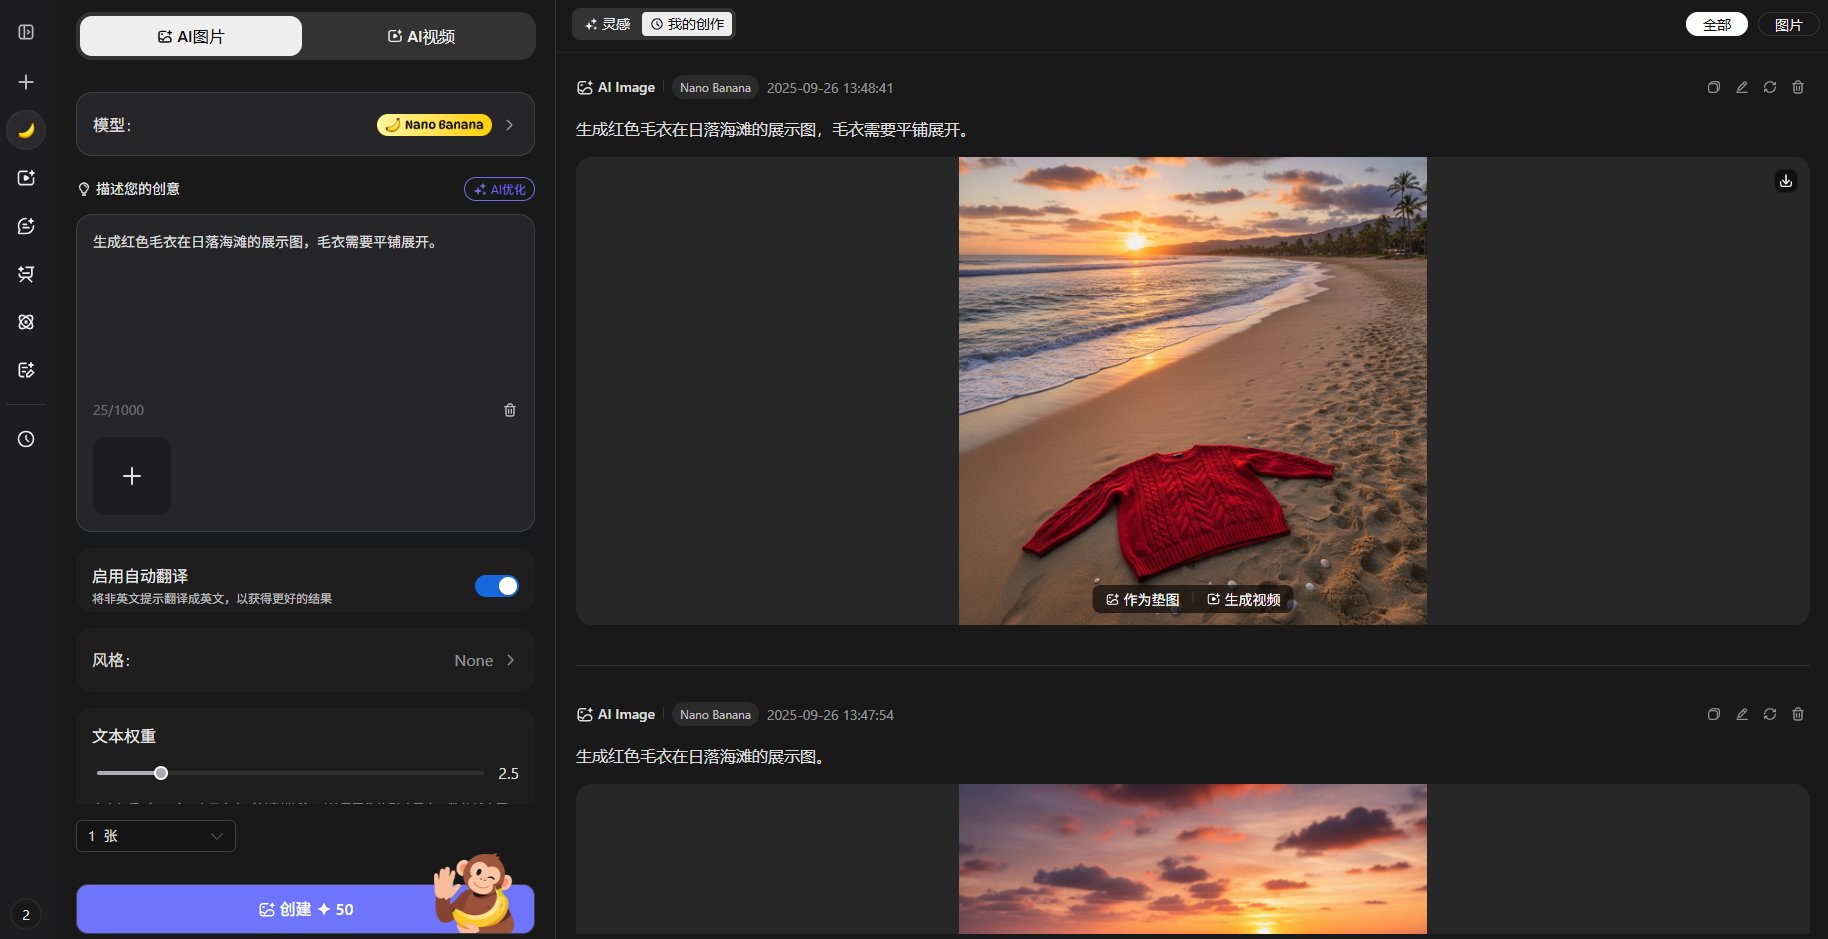Image resolution: width=1828 pixels, height=939 pixels.
Task: Click the 2.5 text weight value
Action: coord(508,773)
